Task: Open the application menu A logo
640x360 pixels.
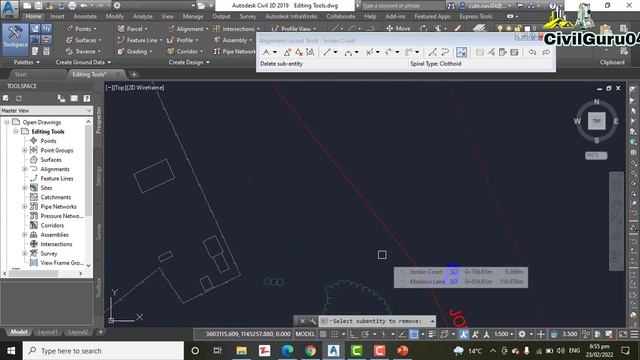Action: pos(9,9)
